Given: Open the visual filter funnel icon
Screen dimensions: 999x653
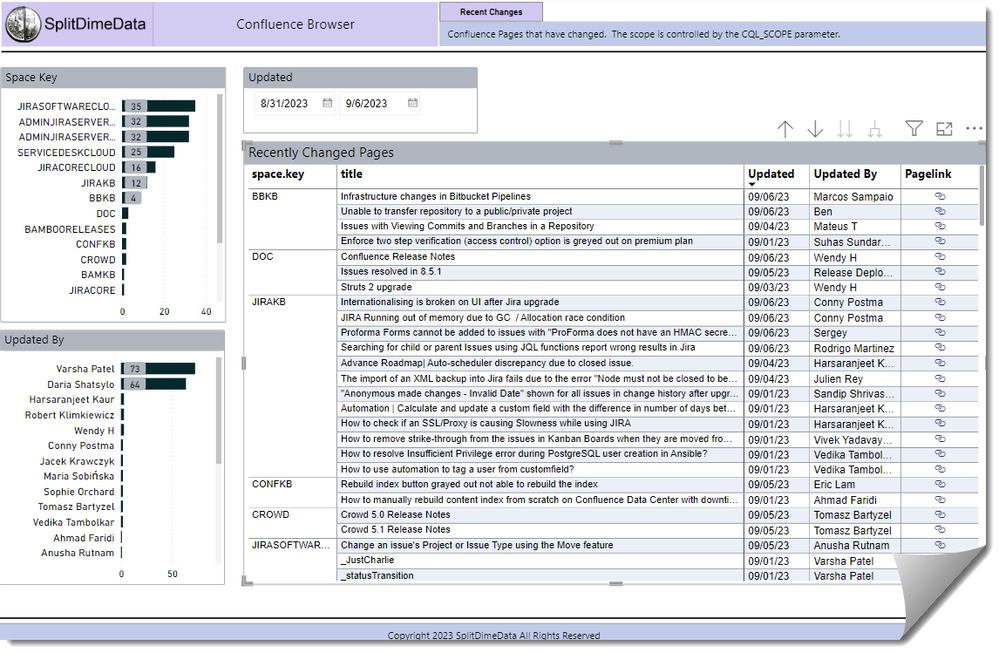Looking at the screenshot, I should 914,128.
